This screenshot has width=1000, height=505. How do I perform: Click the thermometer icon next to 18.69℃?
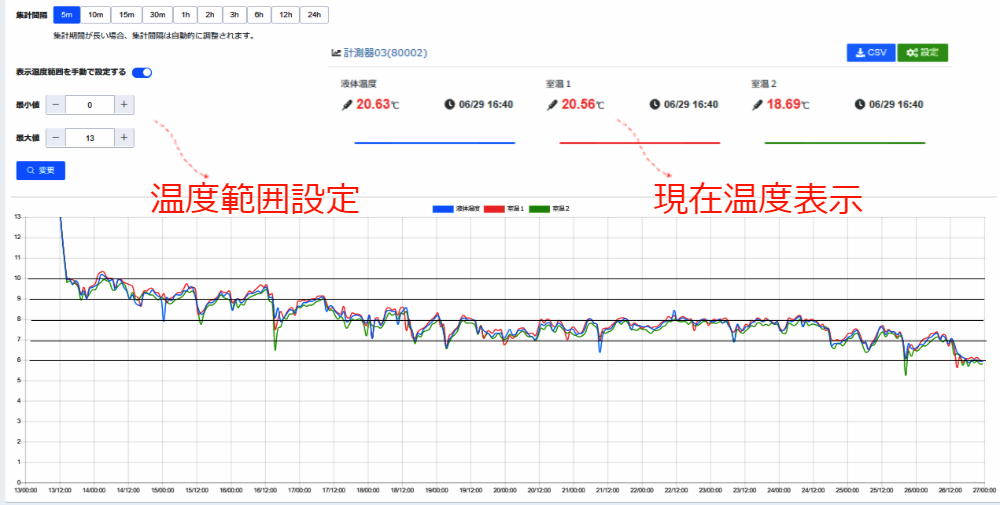(759, 104)
